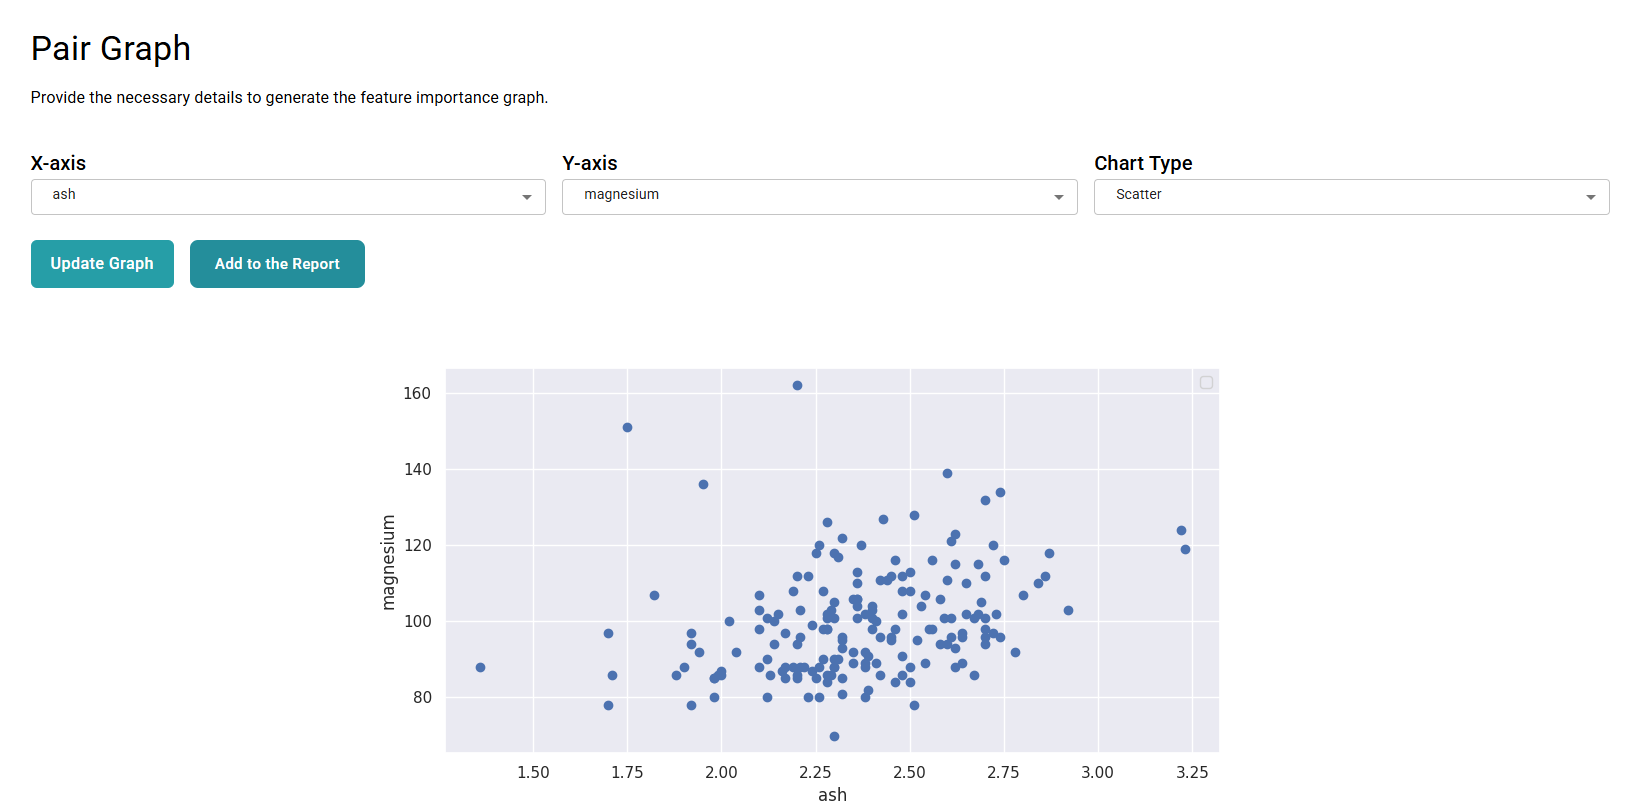The width and height of the screenshot is (1635, 805).
Task: Click the Pair Graph page heading
Action: (110, 47)
